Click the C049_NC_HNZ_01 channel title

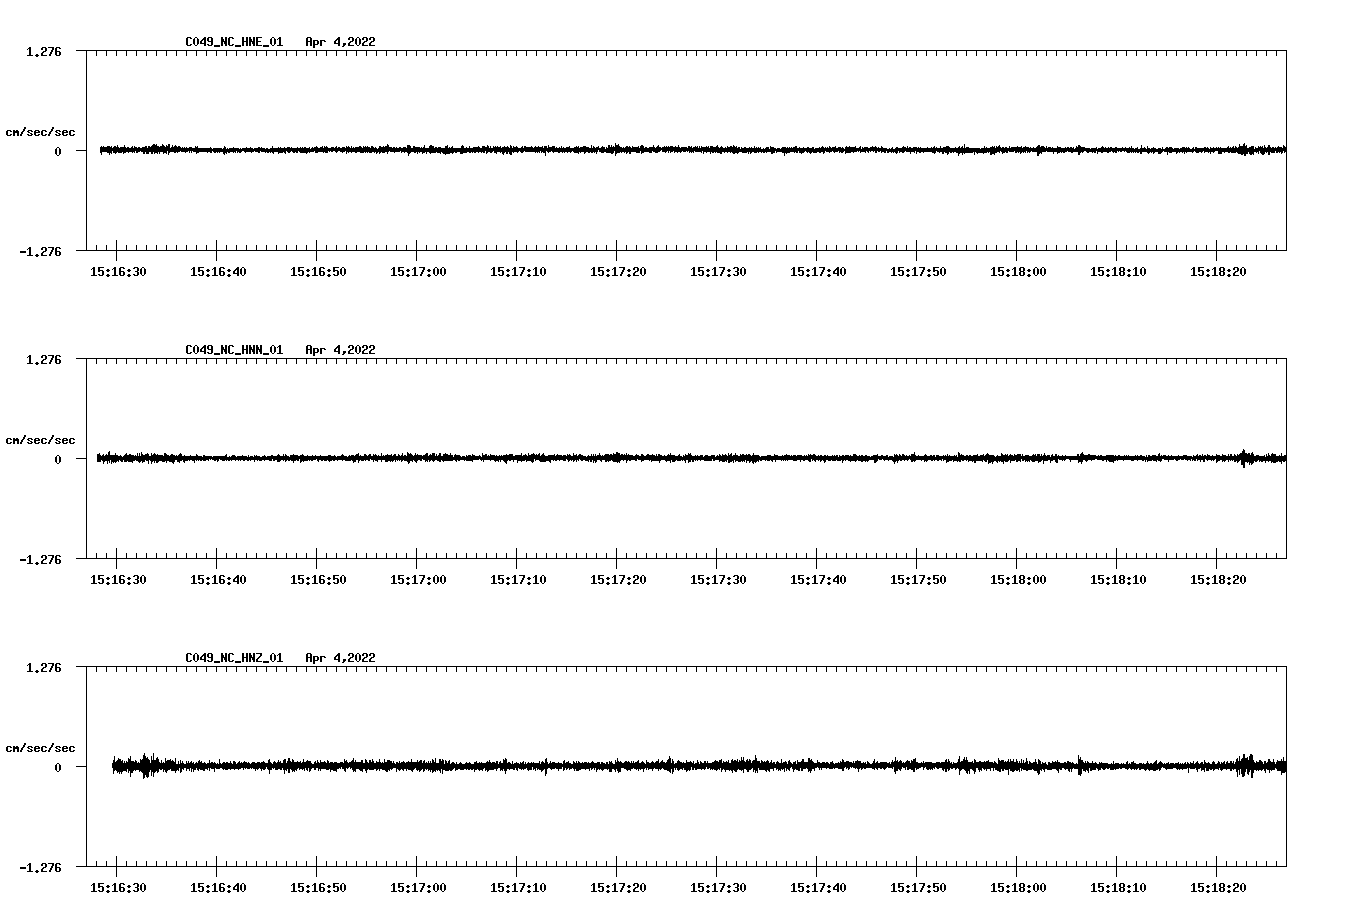234,658
